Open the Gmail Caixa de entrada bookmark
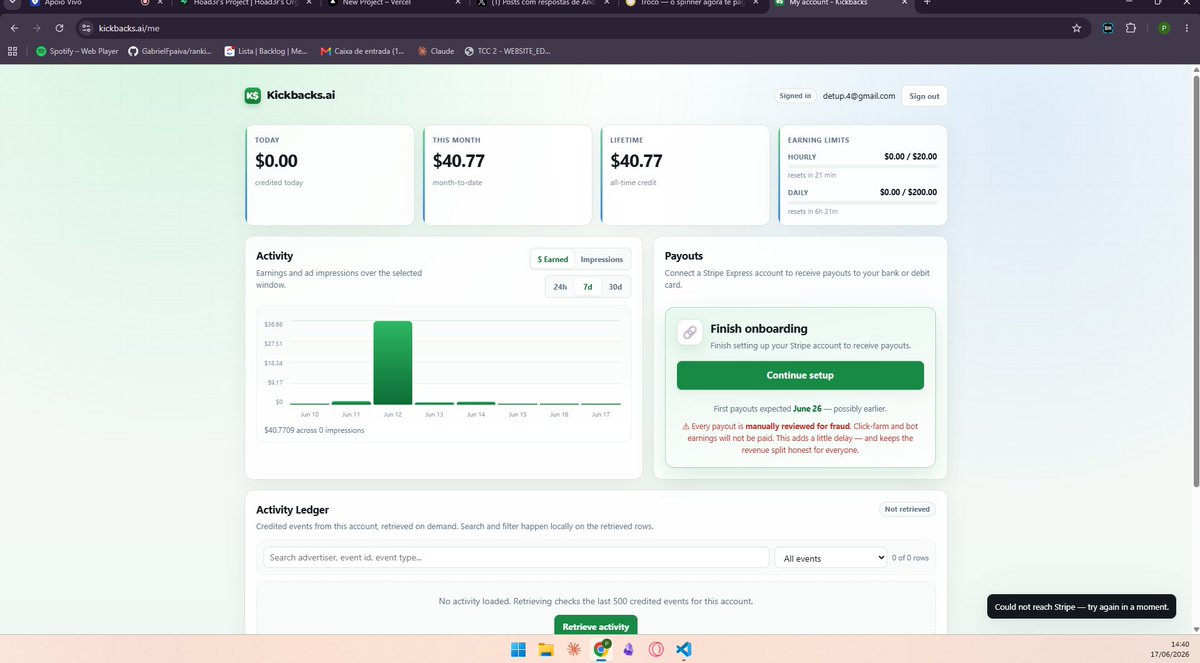The image size is (1200, 663). point(362,50)
